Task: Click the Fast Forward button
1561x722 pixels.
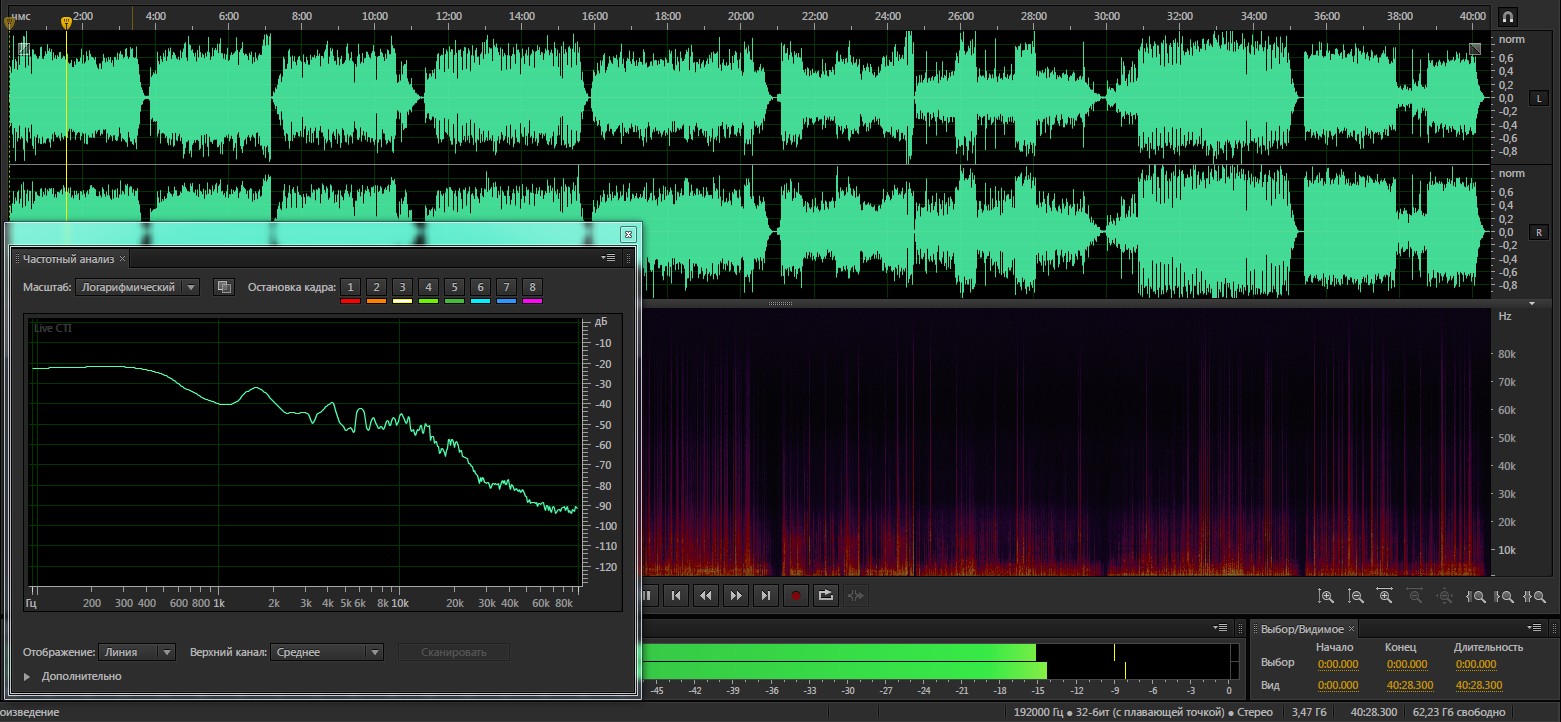Action: [736, 595]
